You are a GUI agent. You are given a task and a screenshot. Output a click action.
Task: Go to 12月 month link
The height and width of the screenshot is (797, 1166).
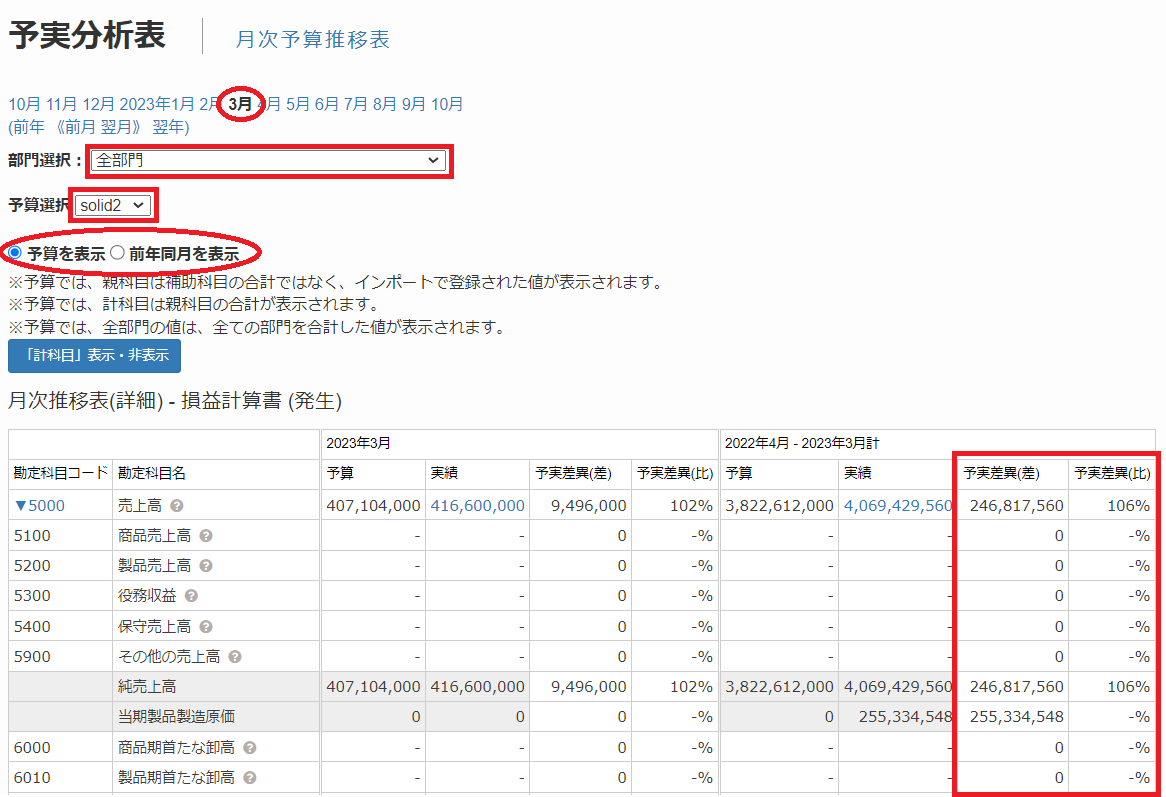click(98, 104)
